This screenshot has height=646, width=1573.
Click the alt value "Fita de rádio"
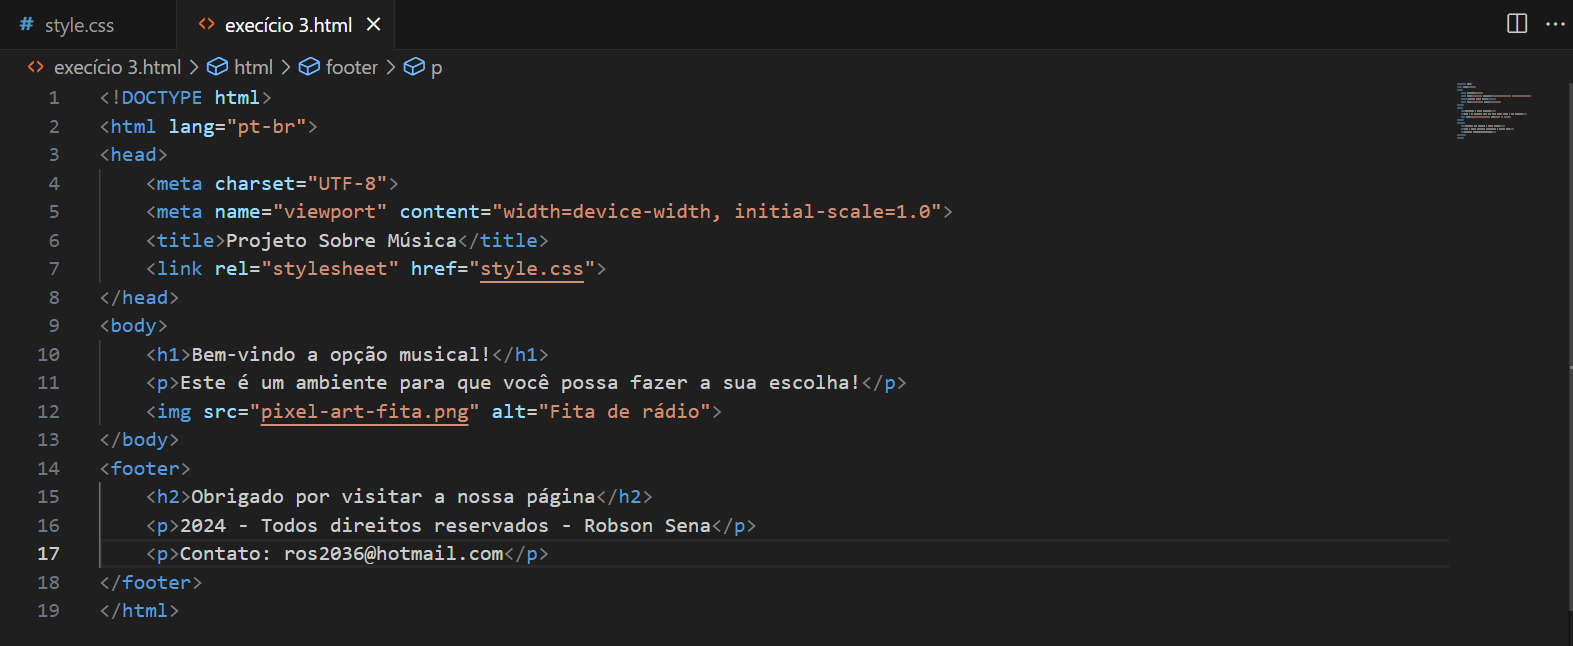click(624, 412)
